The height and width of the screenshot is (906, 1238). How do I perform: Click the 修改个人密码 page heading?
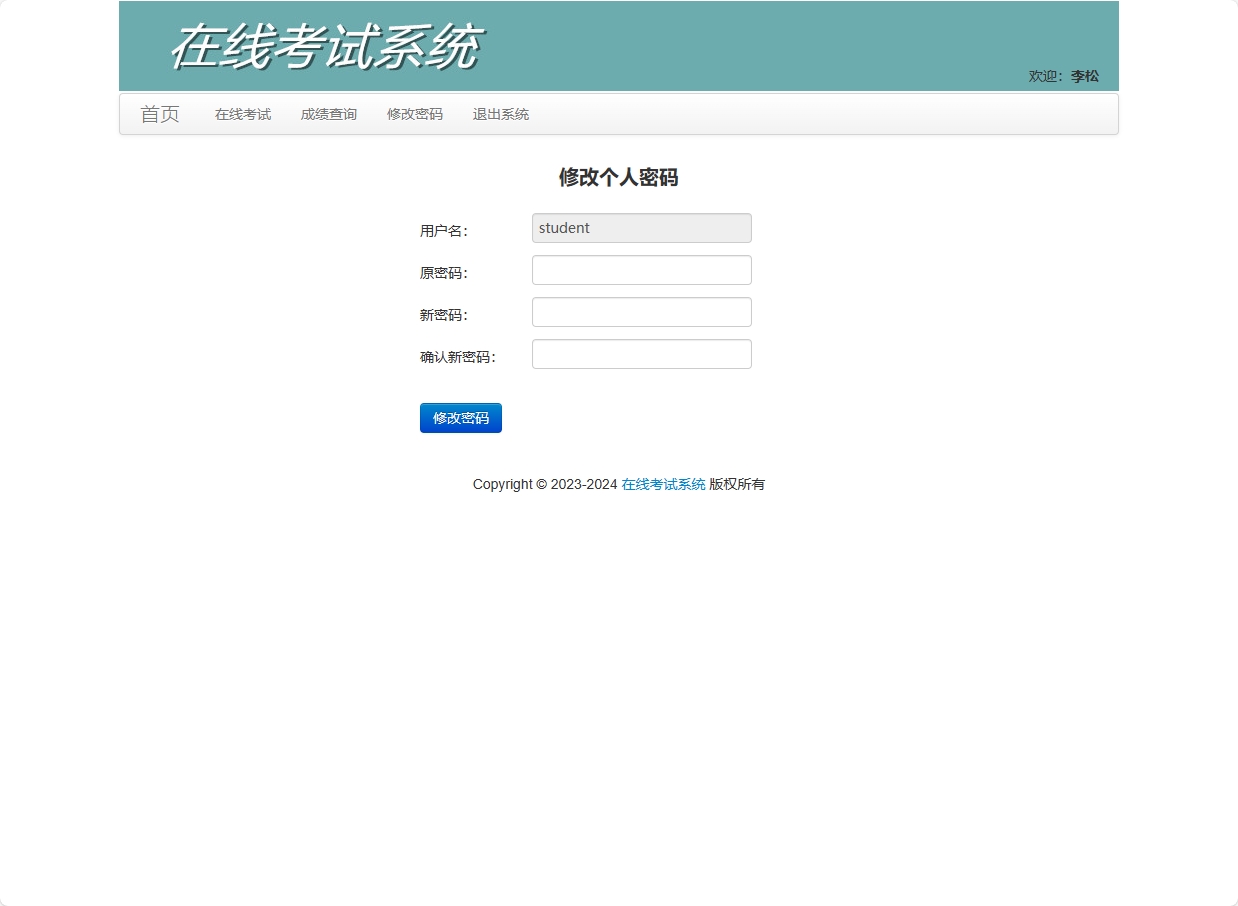tap(618, 177)
